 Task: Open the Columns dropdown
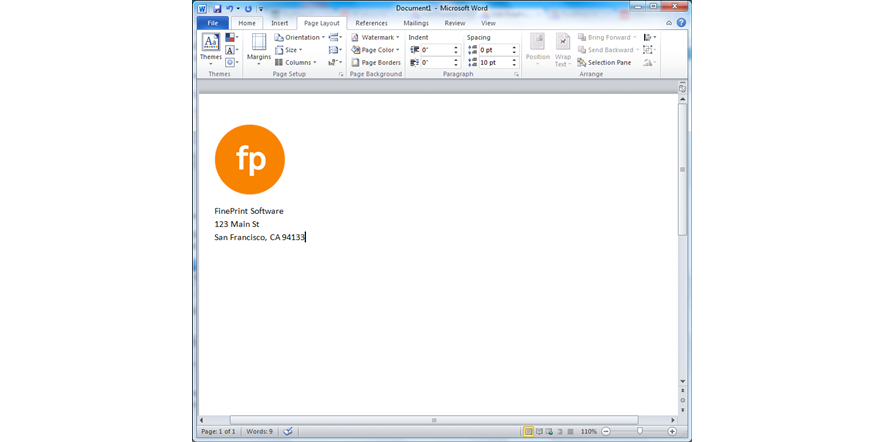coord(296,62)
